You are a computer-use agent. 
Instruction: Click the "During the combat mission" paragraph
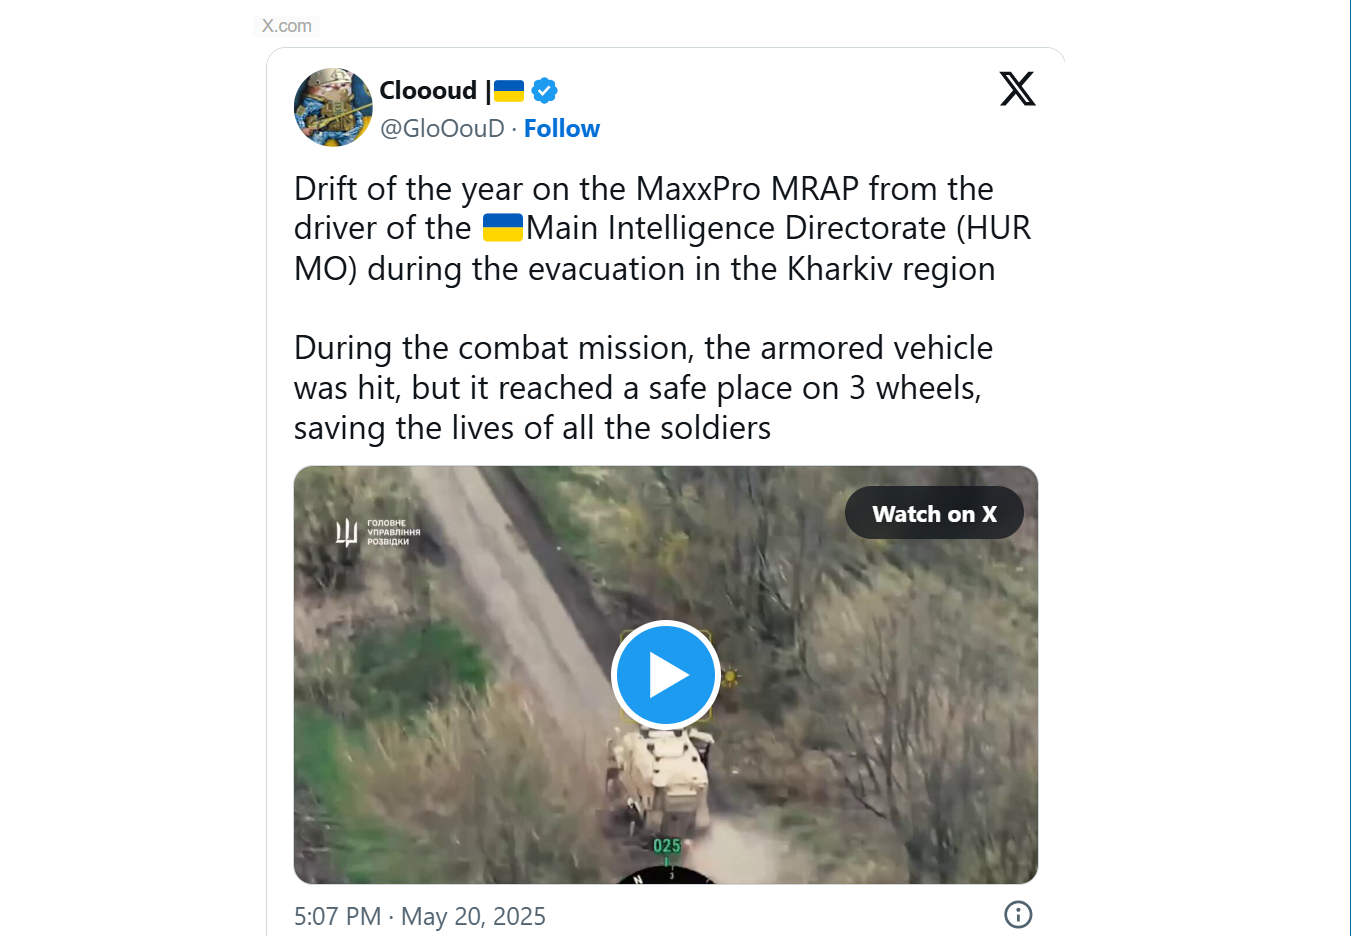(644, 388)
